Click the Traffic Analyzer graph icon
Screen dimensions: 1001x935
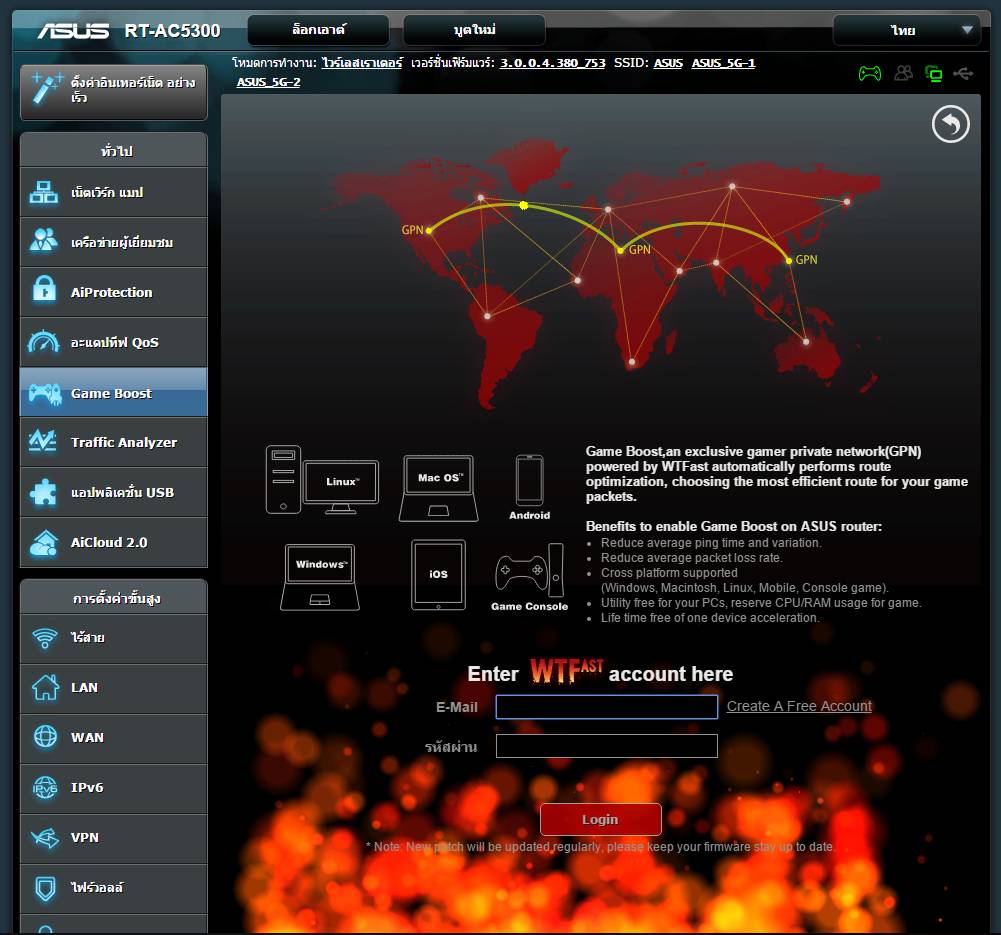[x=43, y=440]
